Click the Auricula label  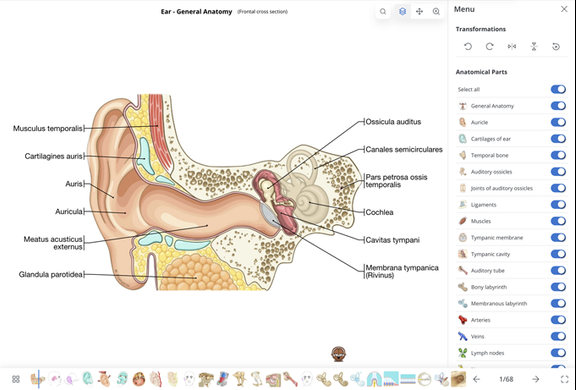[69, 212]
